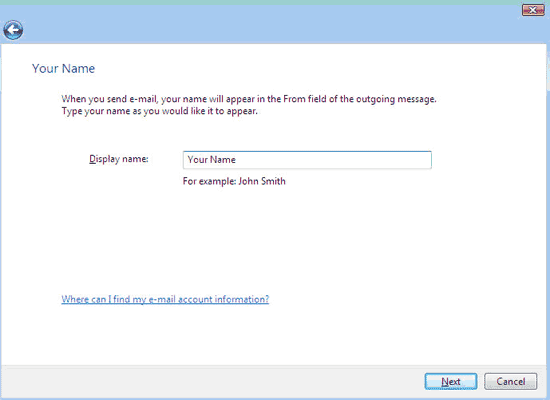
Task: Proceed with the Next button
Action: [x=451, y=381]
